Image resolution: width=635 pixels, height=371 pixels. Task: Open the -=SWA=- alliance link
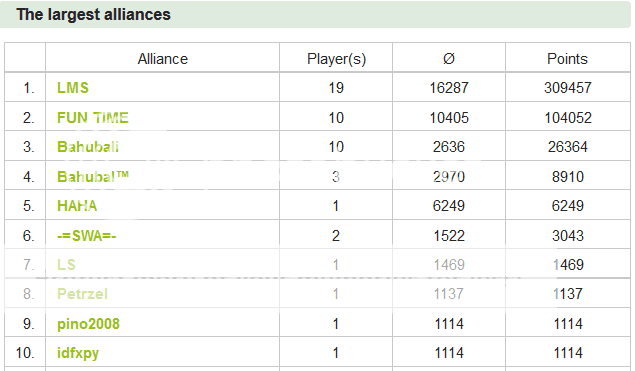87,235
